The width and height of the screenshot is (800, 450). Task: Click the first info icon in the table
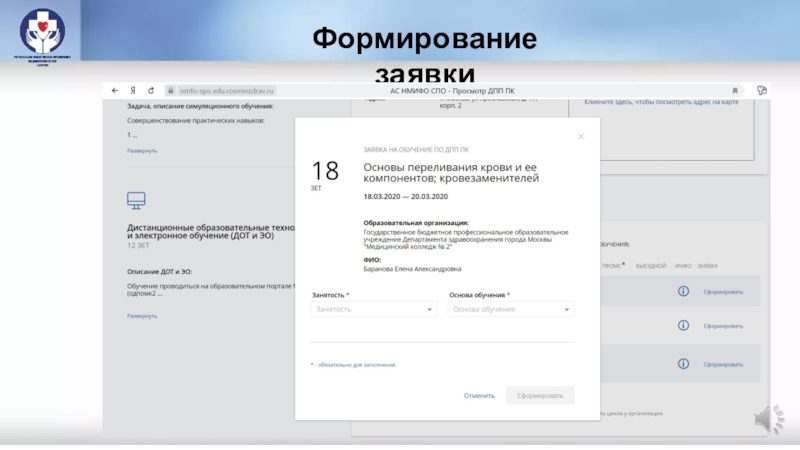tap(684, 291)
